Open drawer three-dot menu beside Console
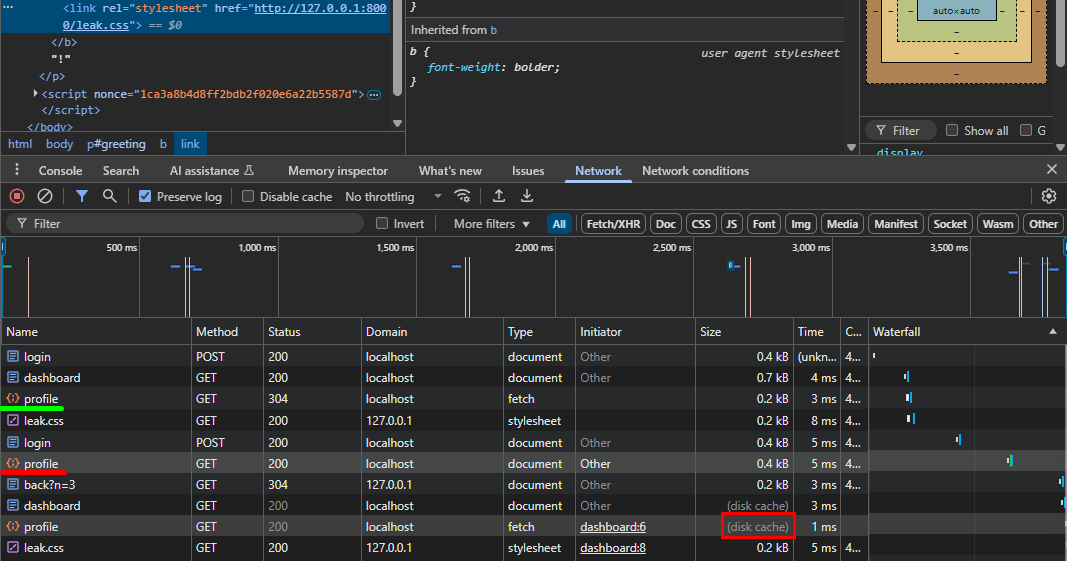The height and width of the screenshot is (561, 1067). [x=17, y=170]
